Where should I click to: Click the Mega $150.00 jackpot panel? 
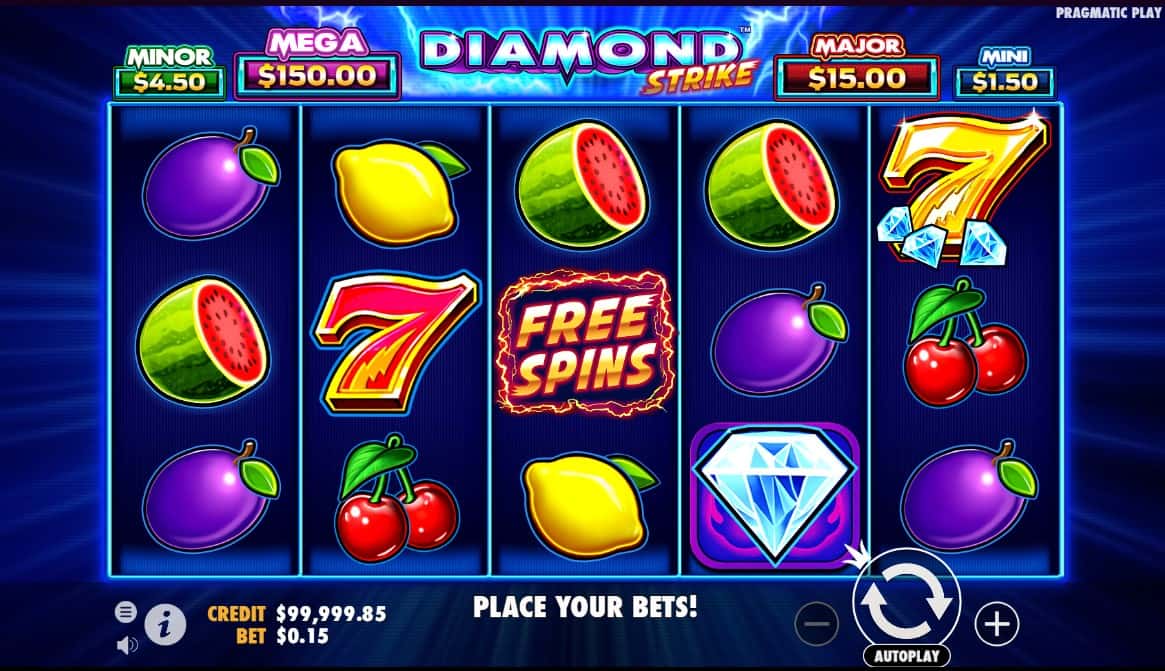317,64
